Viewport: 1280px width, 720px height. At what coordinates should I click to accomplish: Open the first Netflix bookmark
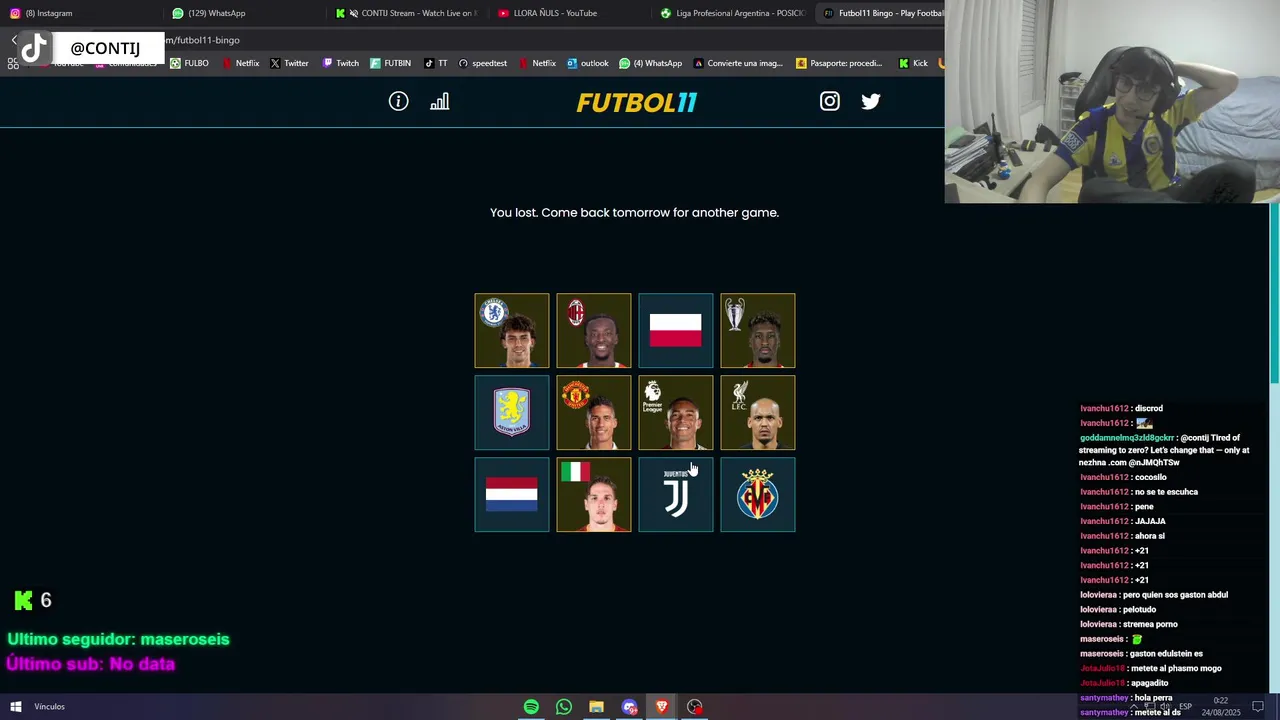241,63
